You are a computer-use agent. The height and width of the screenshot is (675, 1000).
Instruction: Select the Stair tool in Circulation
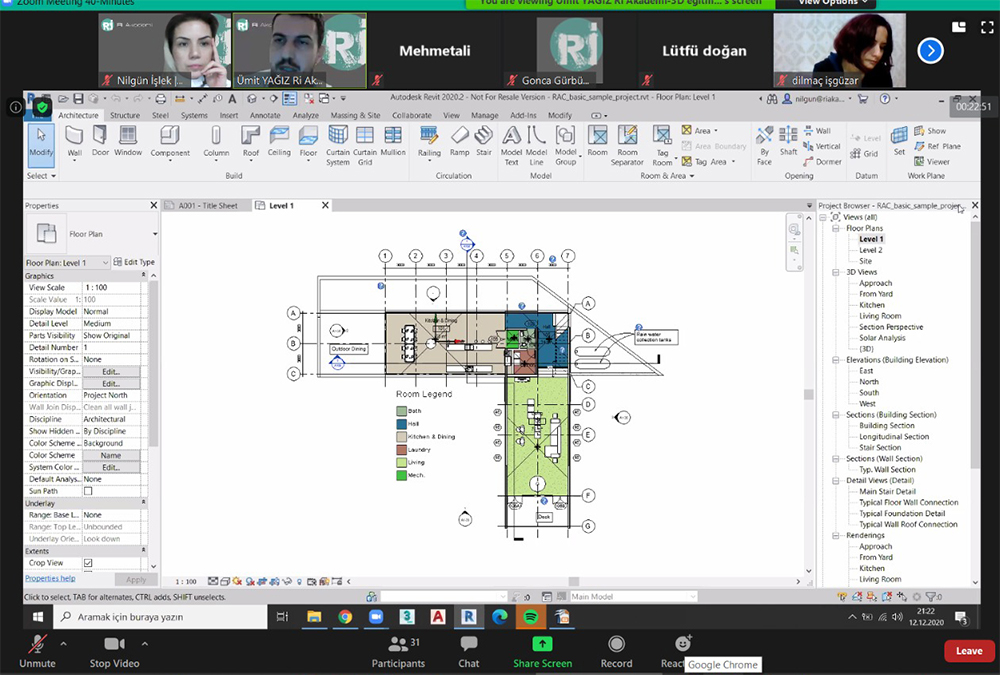[483, 141]
